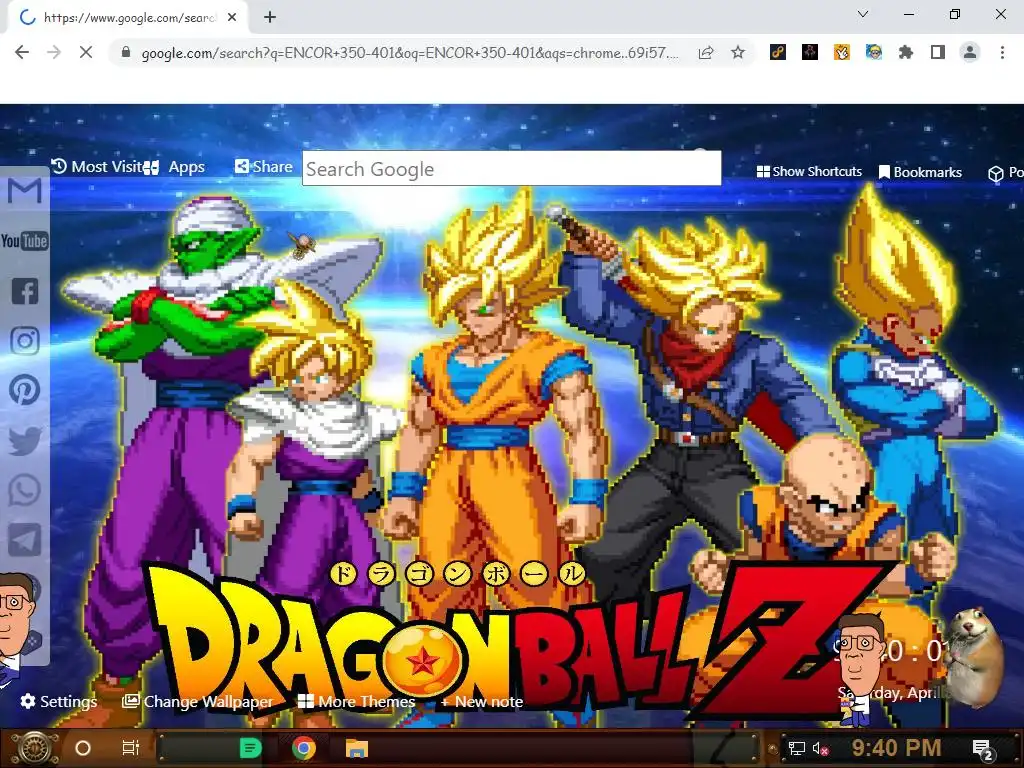Image resolution: width=1024 pixels, height=768 pixels.
Task: Click the Search Google box
Action: [511, 168]
